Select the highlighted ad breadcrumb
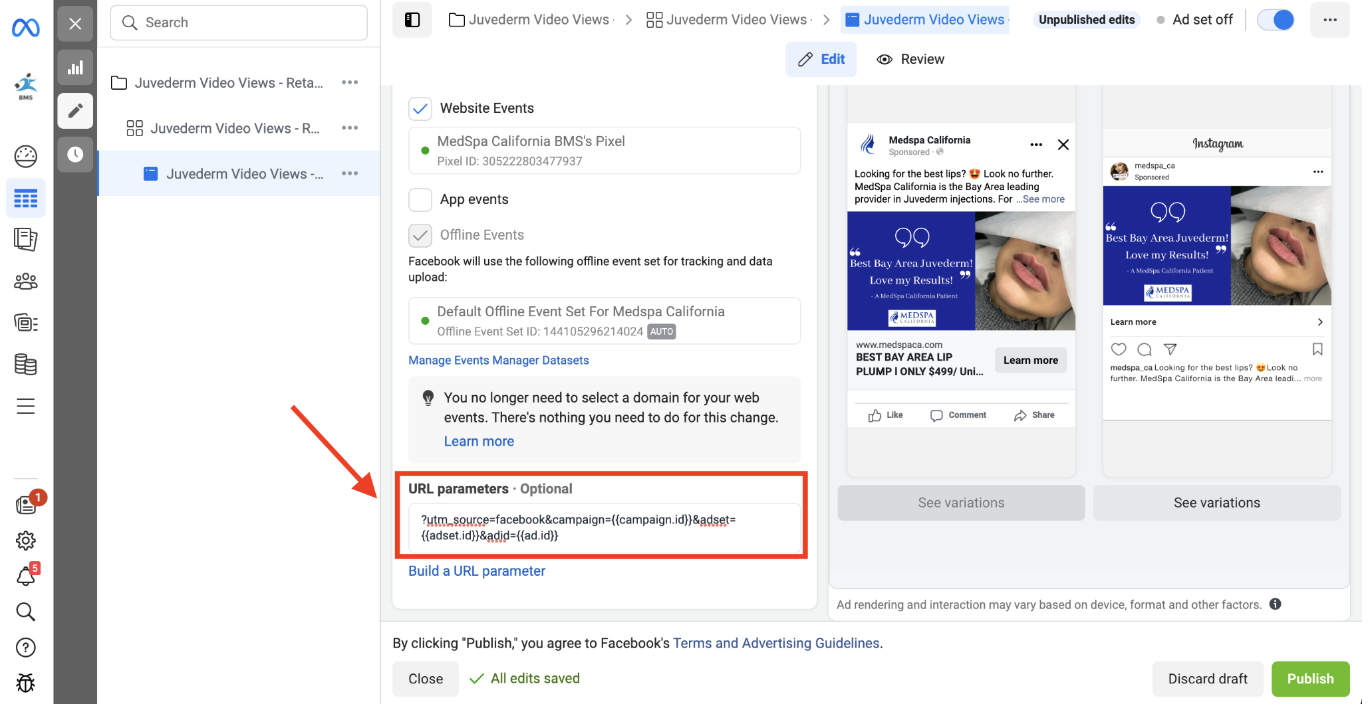This screenshot has width=1368, height=706. [x=925, y=20]
